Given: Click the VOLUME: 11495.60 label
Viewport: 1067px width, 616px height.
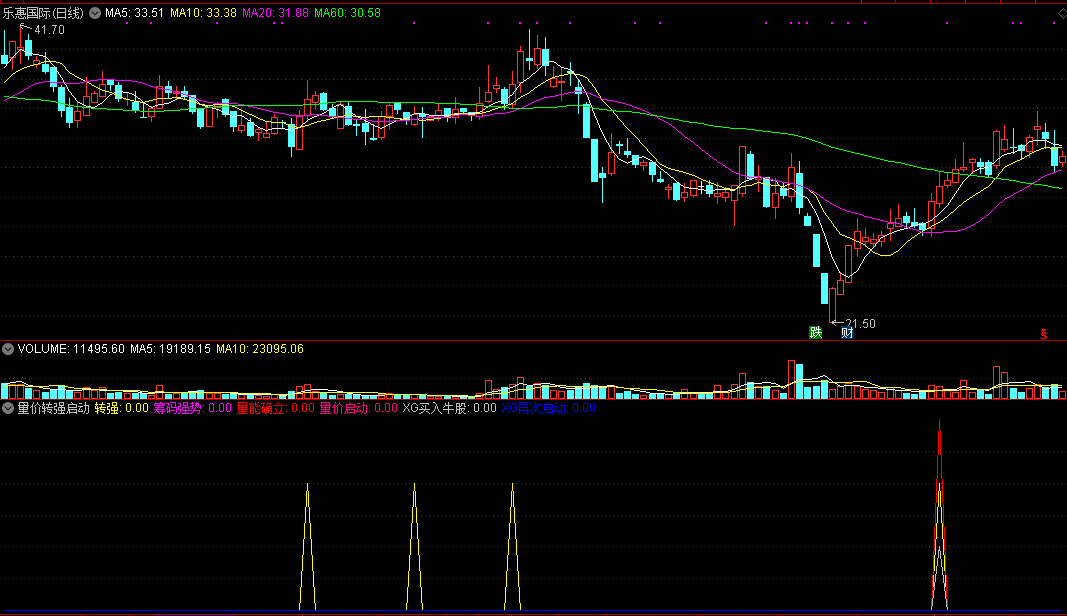Looking at the screenshot, I should pyautogui.click(x=71, y=349).
